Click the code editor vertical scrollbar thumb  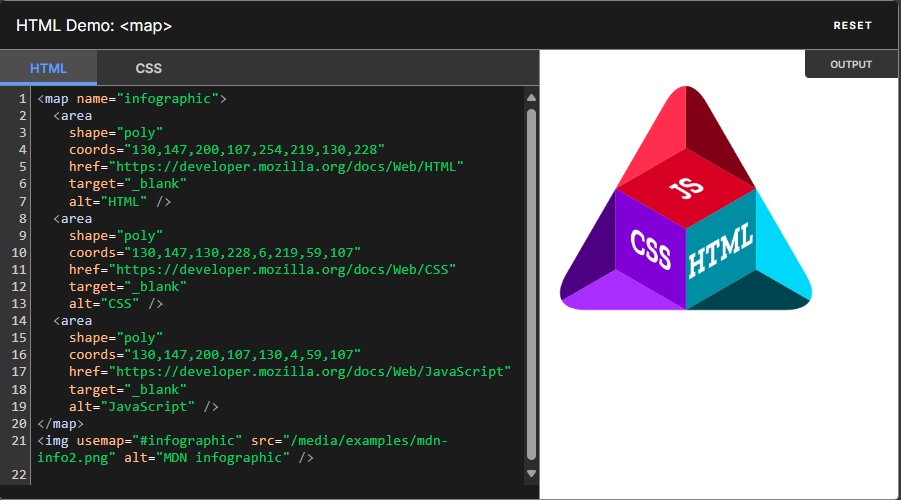[x=531, y=280]
